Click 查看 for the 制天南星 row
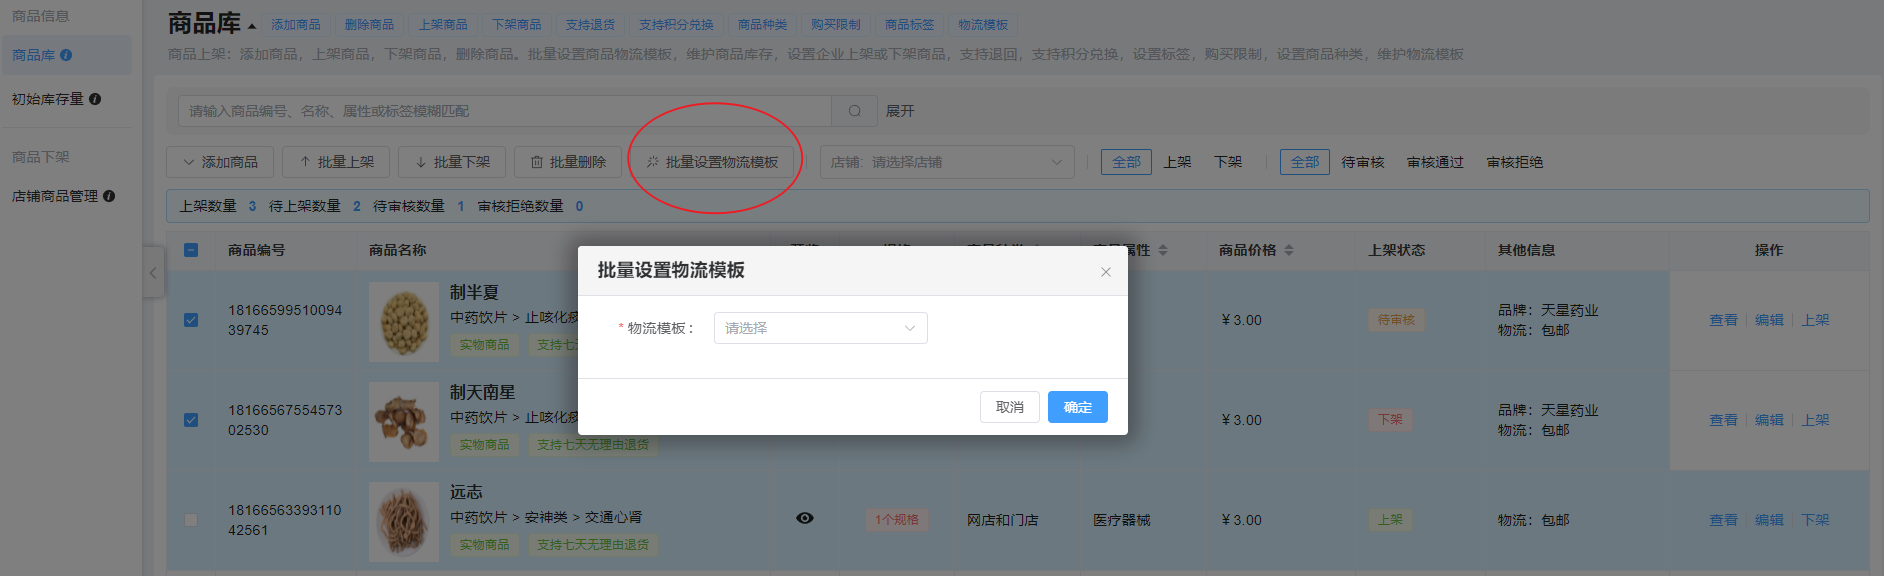This screenshot has width=1884, height=576. coord(1723,420)
